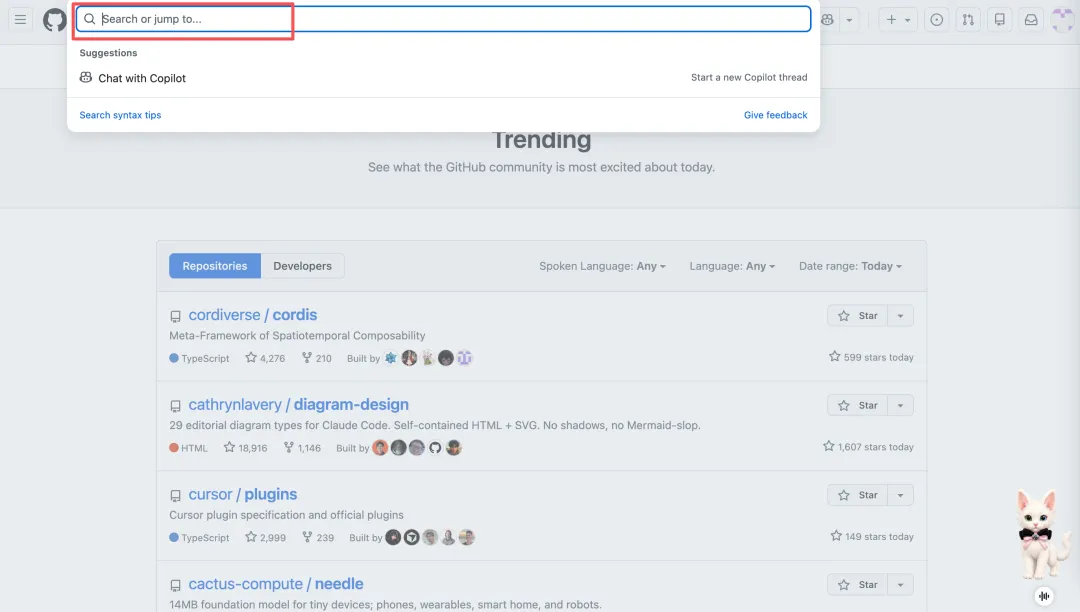Open cathrynlavery / diagram-design repository
Screen dimensions: 1080x612
pyautogui.click(x=298, y=404)
